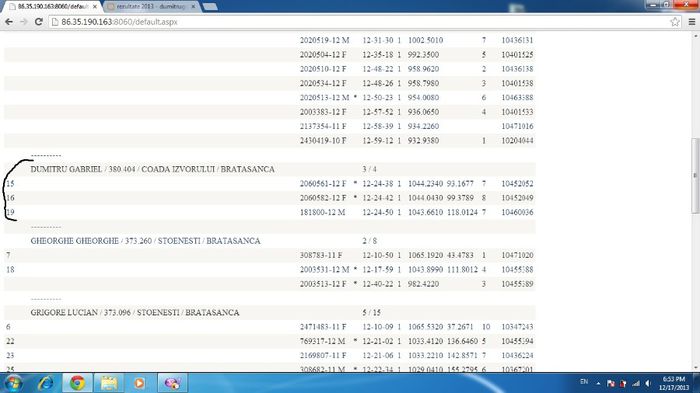The height and width of the screenshot is (393, 700).
Task: Click ring number 2430419-10 F
Action: click(323, 140)
